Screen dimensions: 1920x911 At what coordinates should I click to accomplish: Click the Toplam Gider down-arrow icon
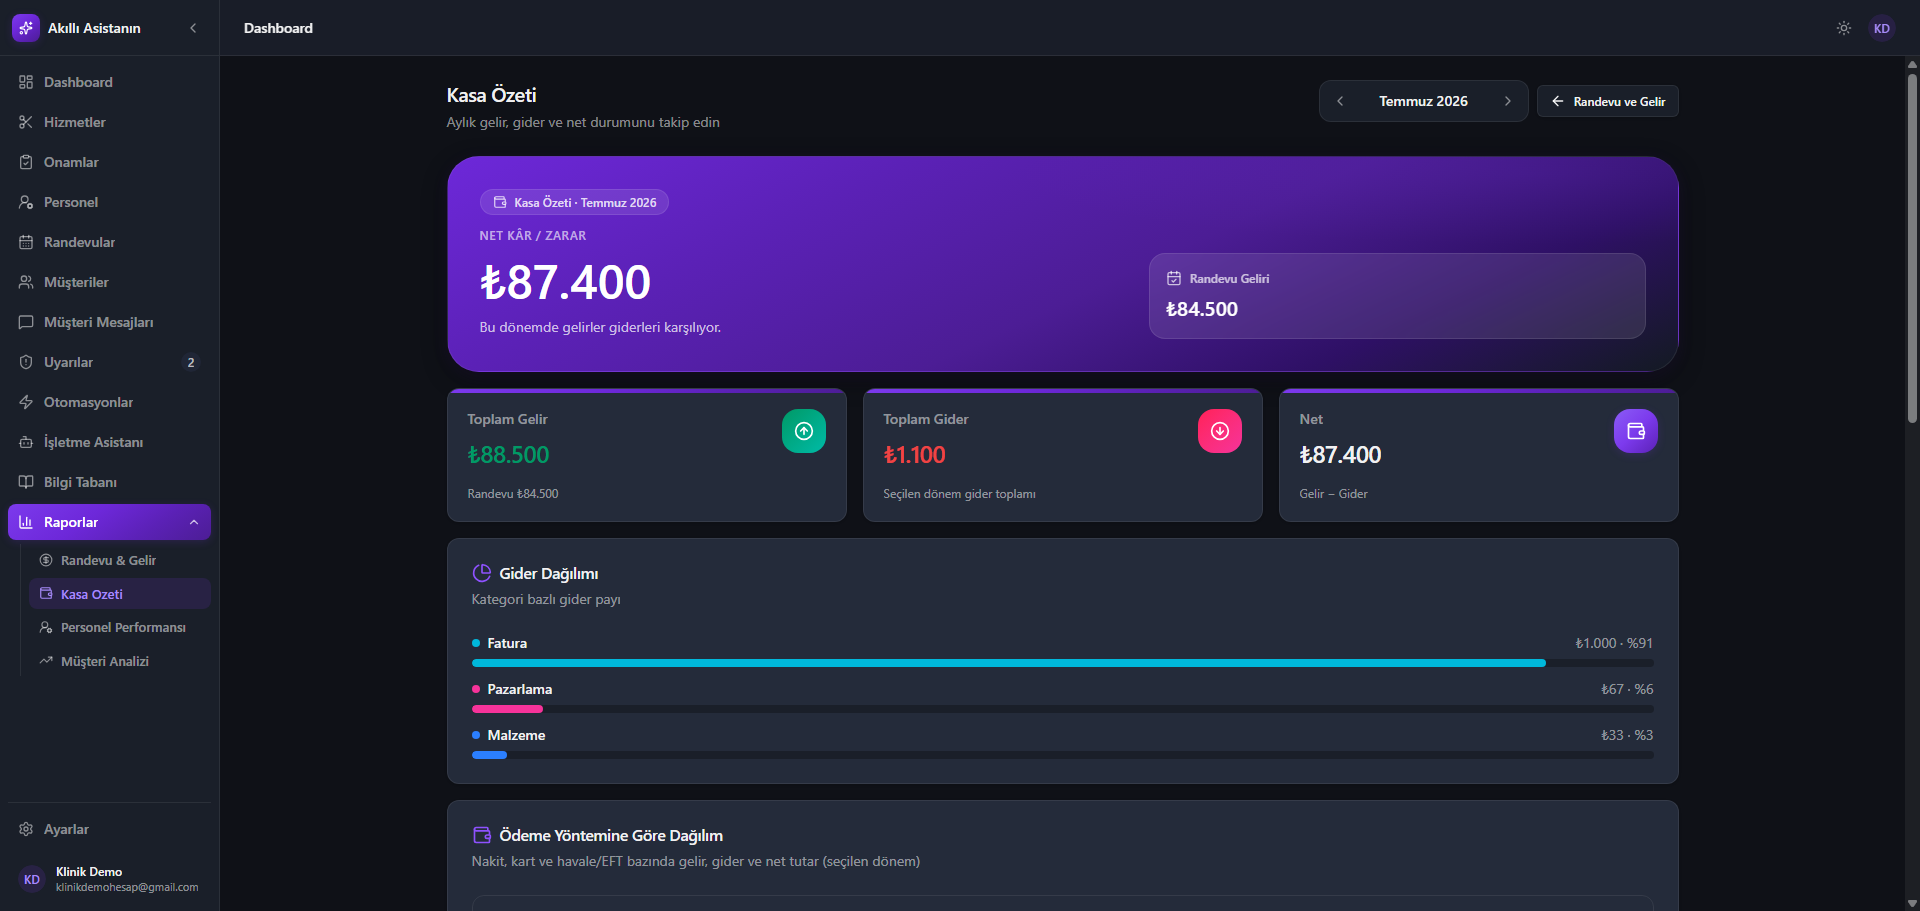(1220, 431)
